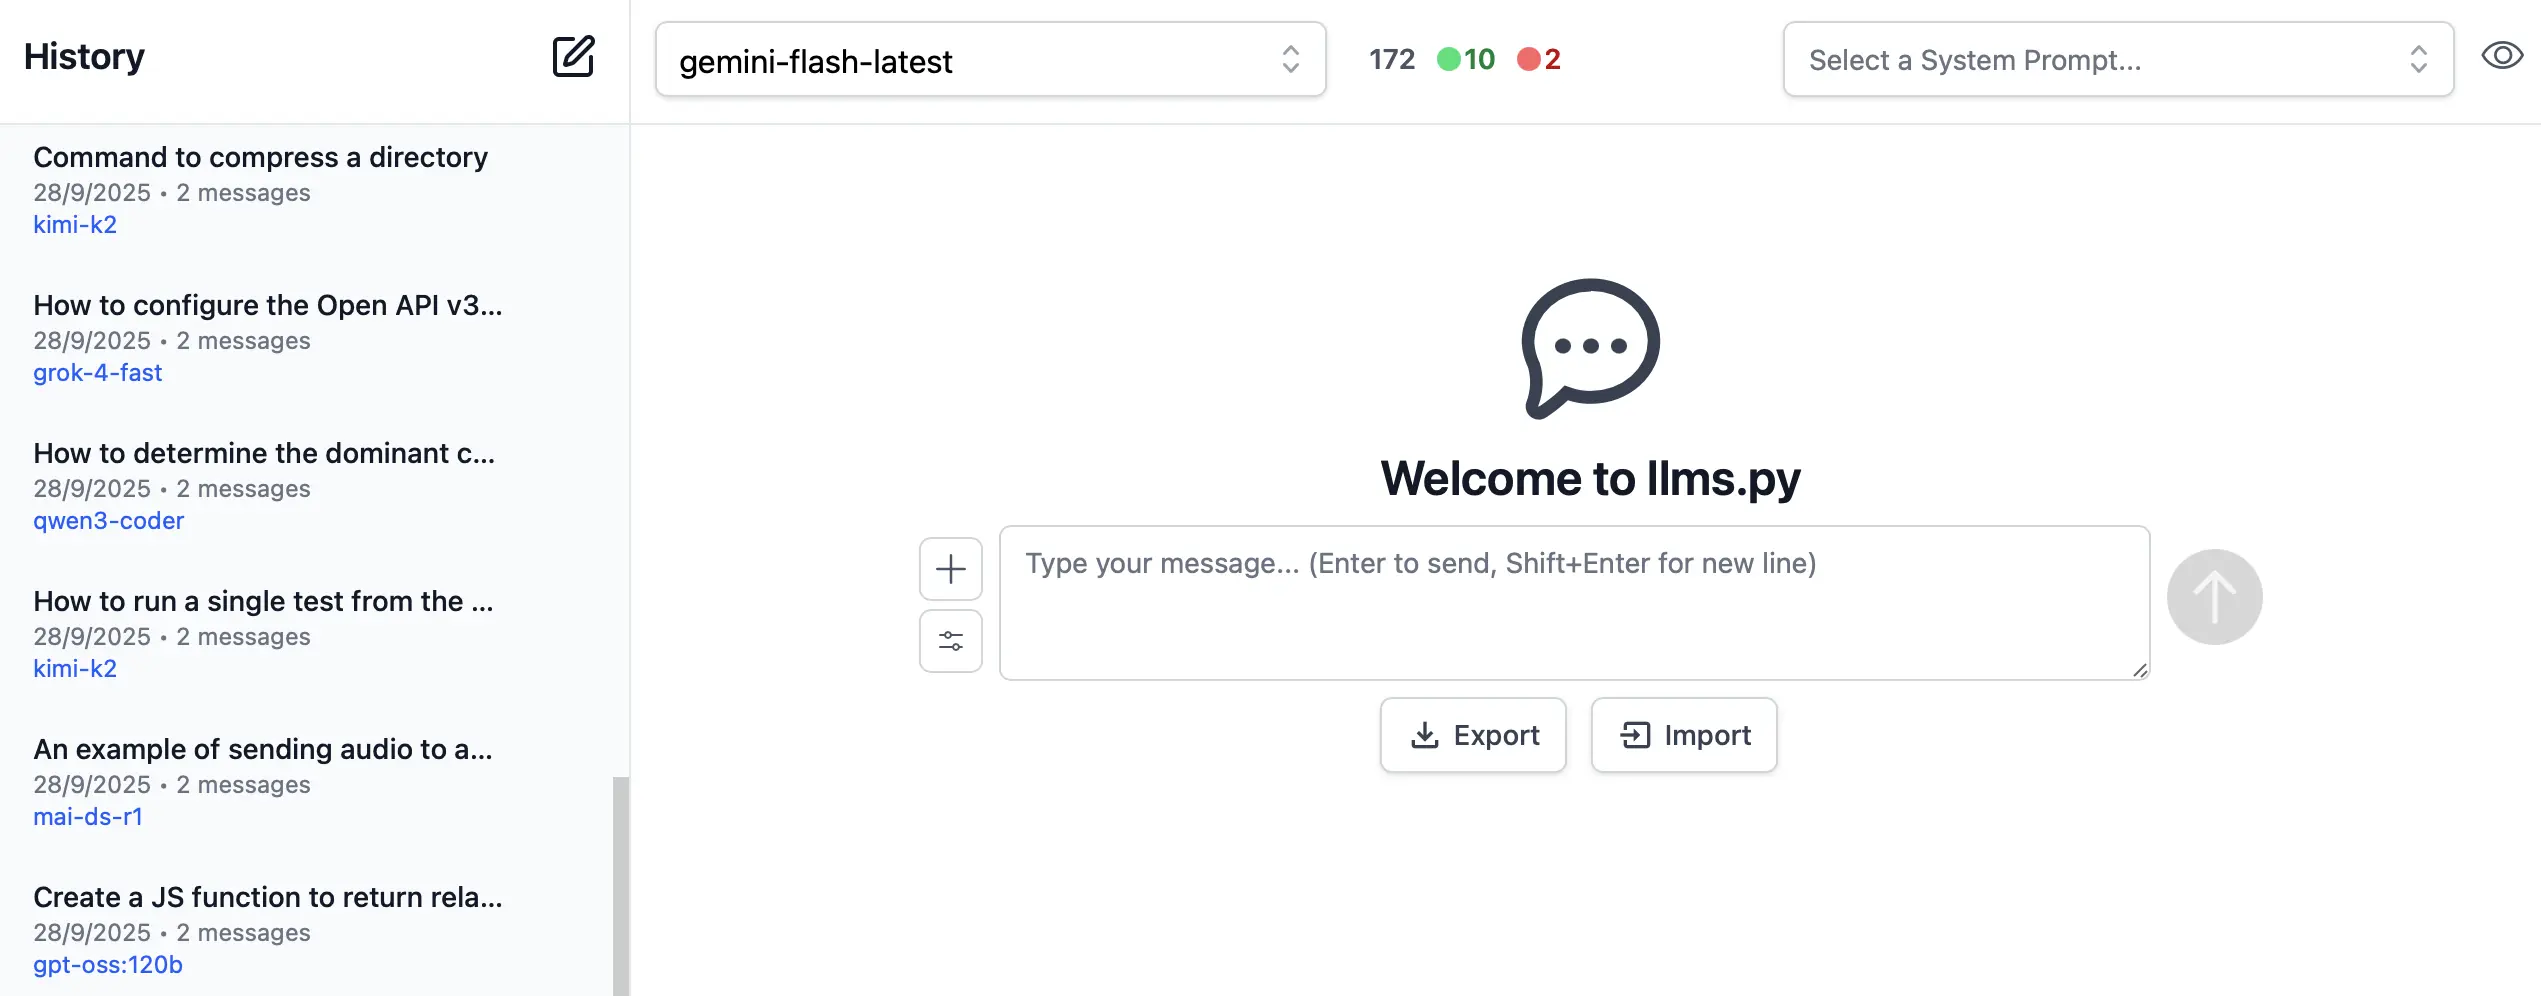The width and height of the screenshot is (2541, 996).
Task: Click the chat bubble welcome icon
Action: 1590,348
